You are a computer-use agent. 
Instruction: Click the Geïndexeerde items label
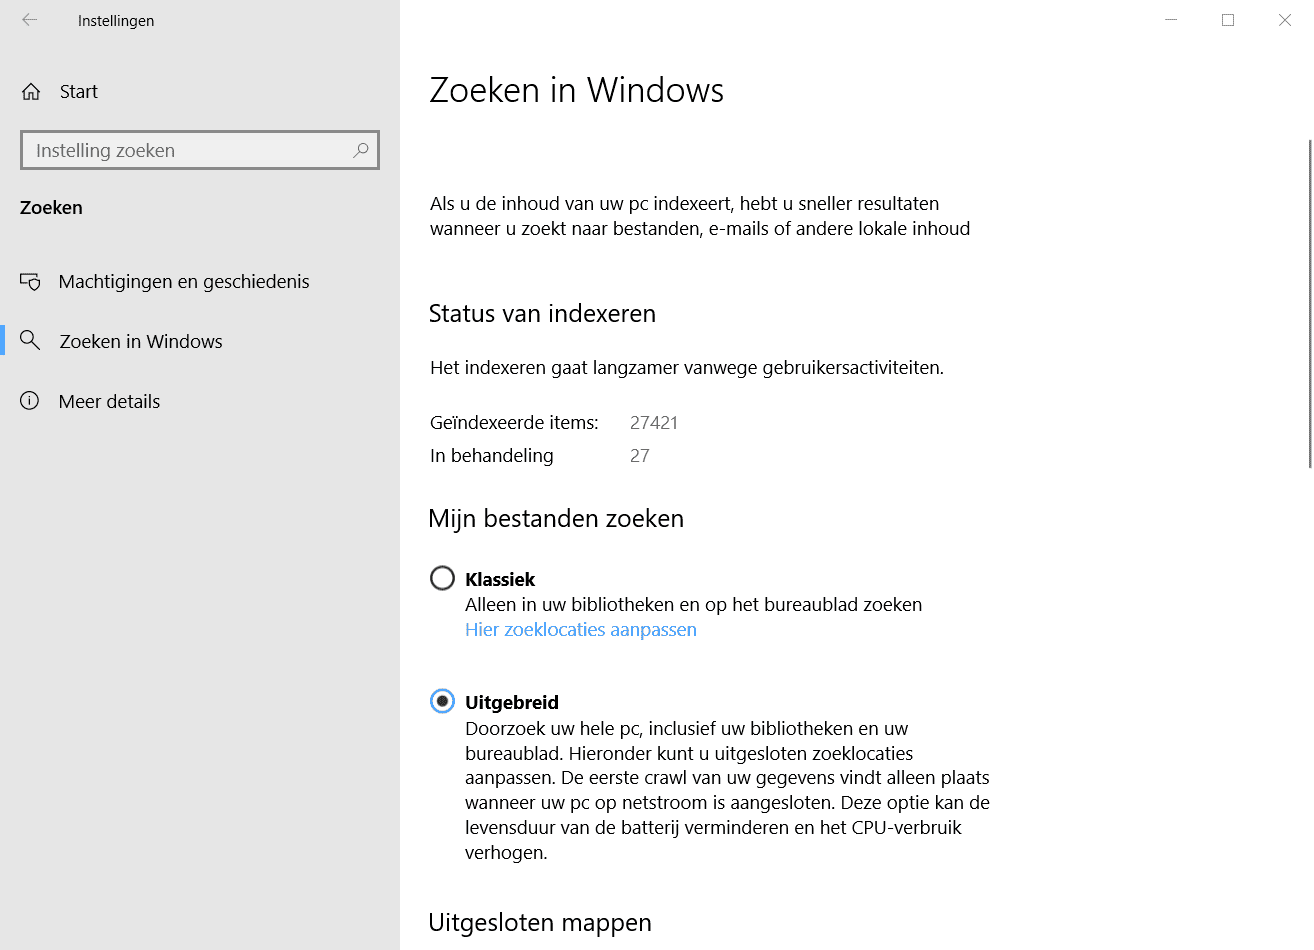coord(514,423)
